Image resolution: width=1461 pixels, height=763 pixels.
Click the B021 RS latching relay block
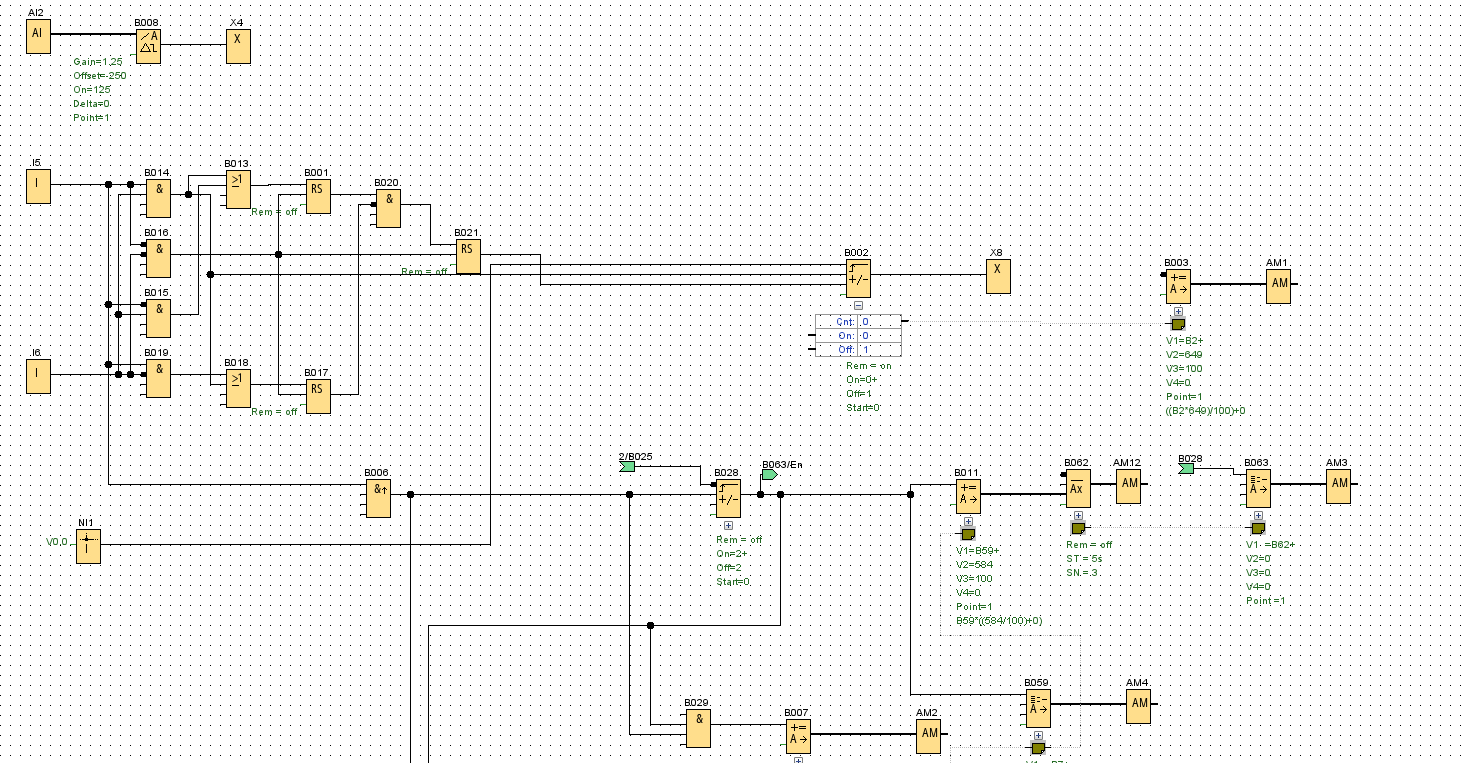coord(467,256)
